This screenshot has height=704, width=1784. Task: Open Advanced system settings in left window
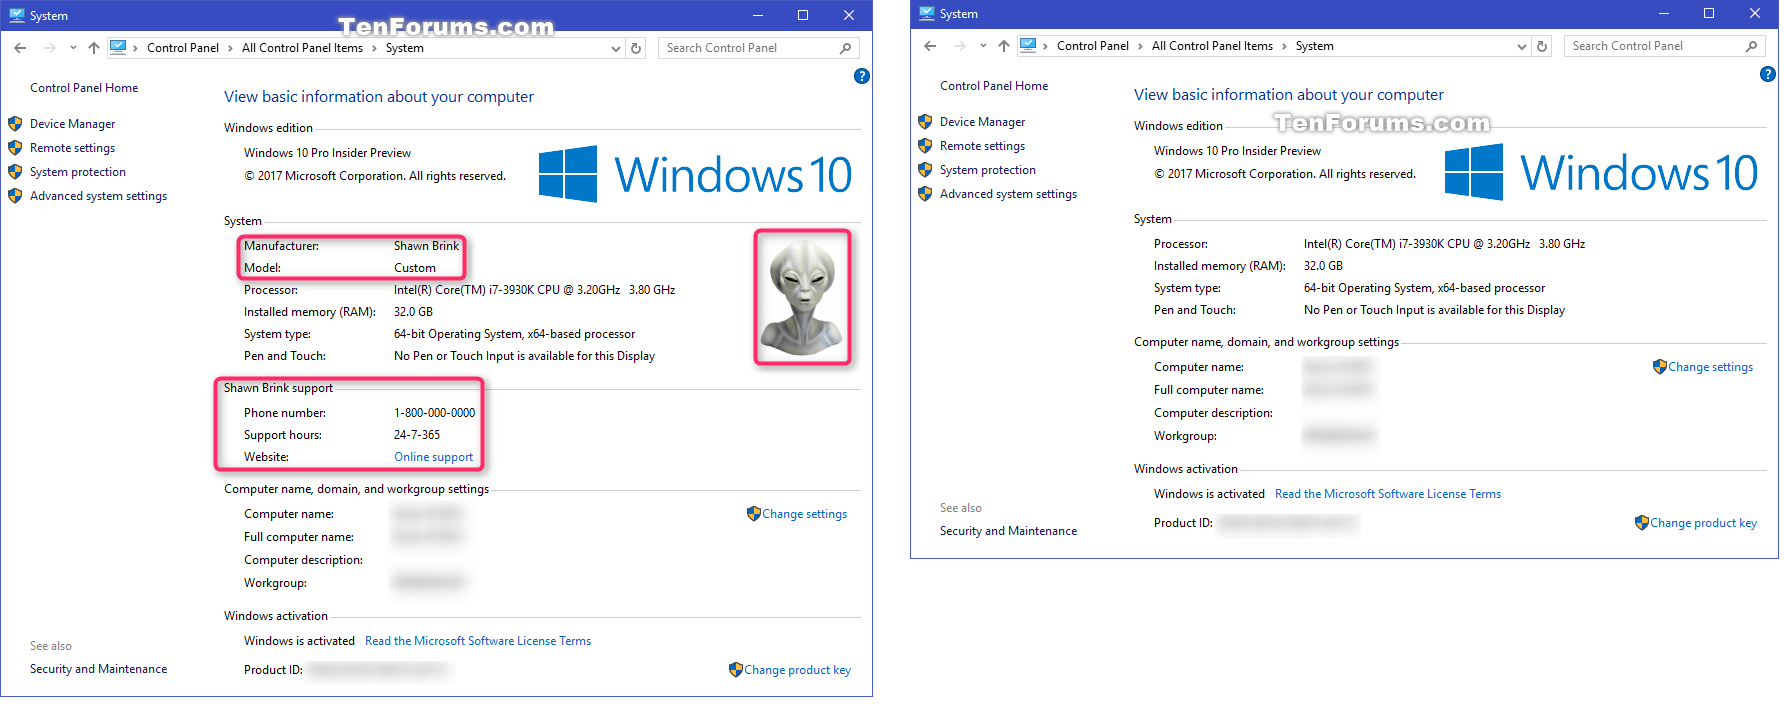tap(98, 196)
